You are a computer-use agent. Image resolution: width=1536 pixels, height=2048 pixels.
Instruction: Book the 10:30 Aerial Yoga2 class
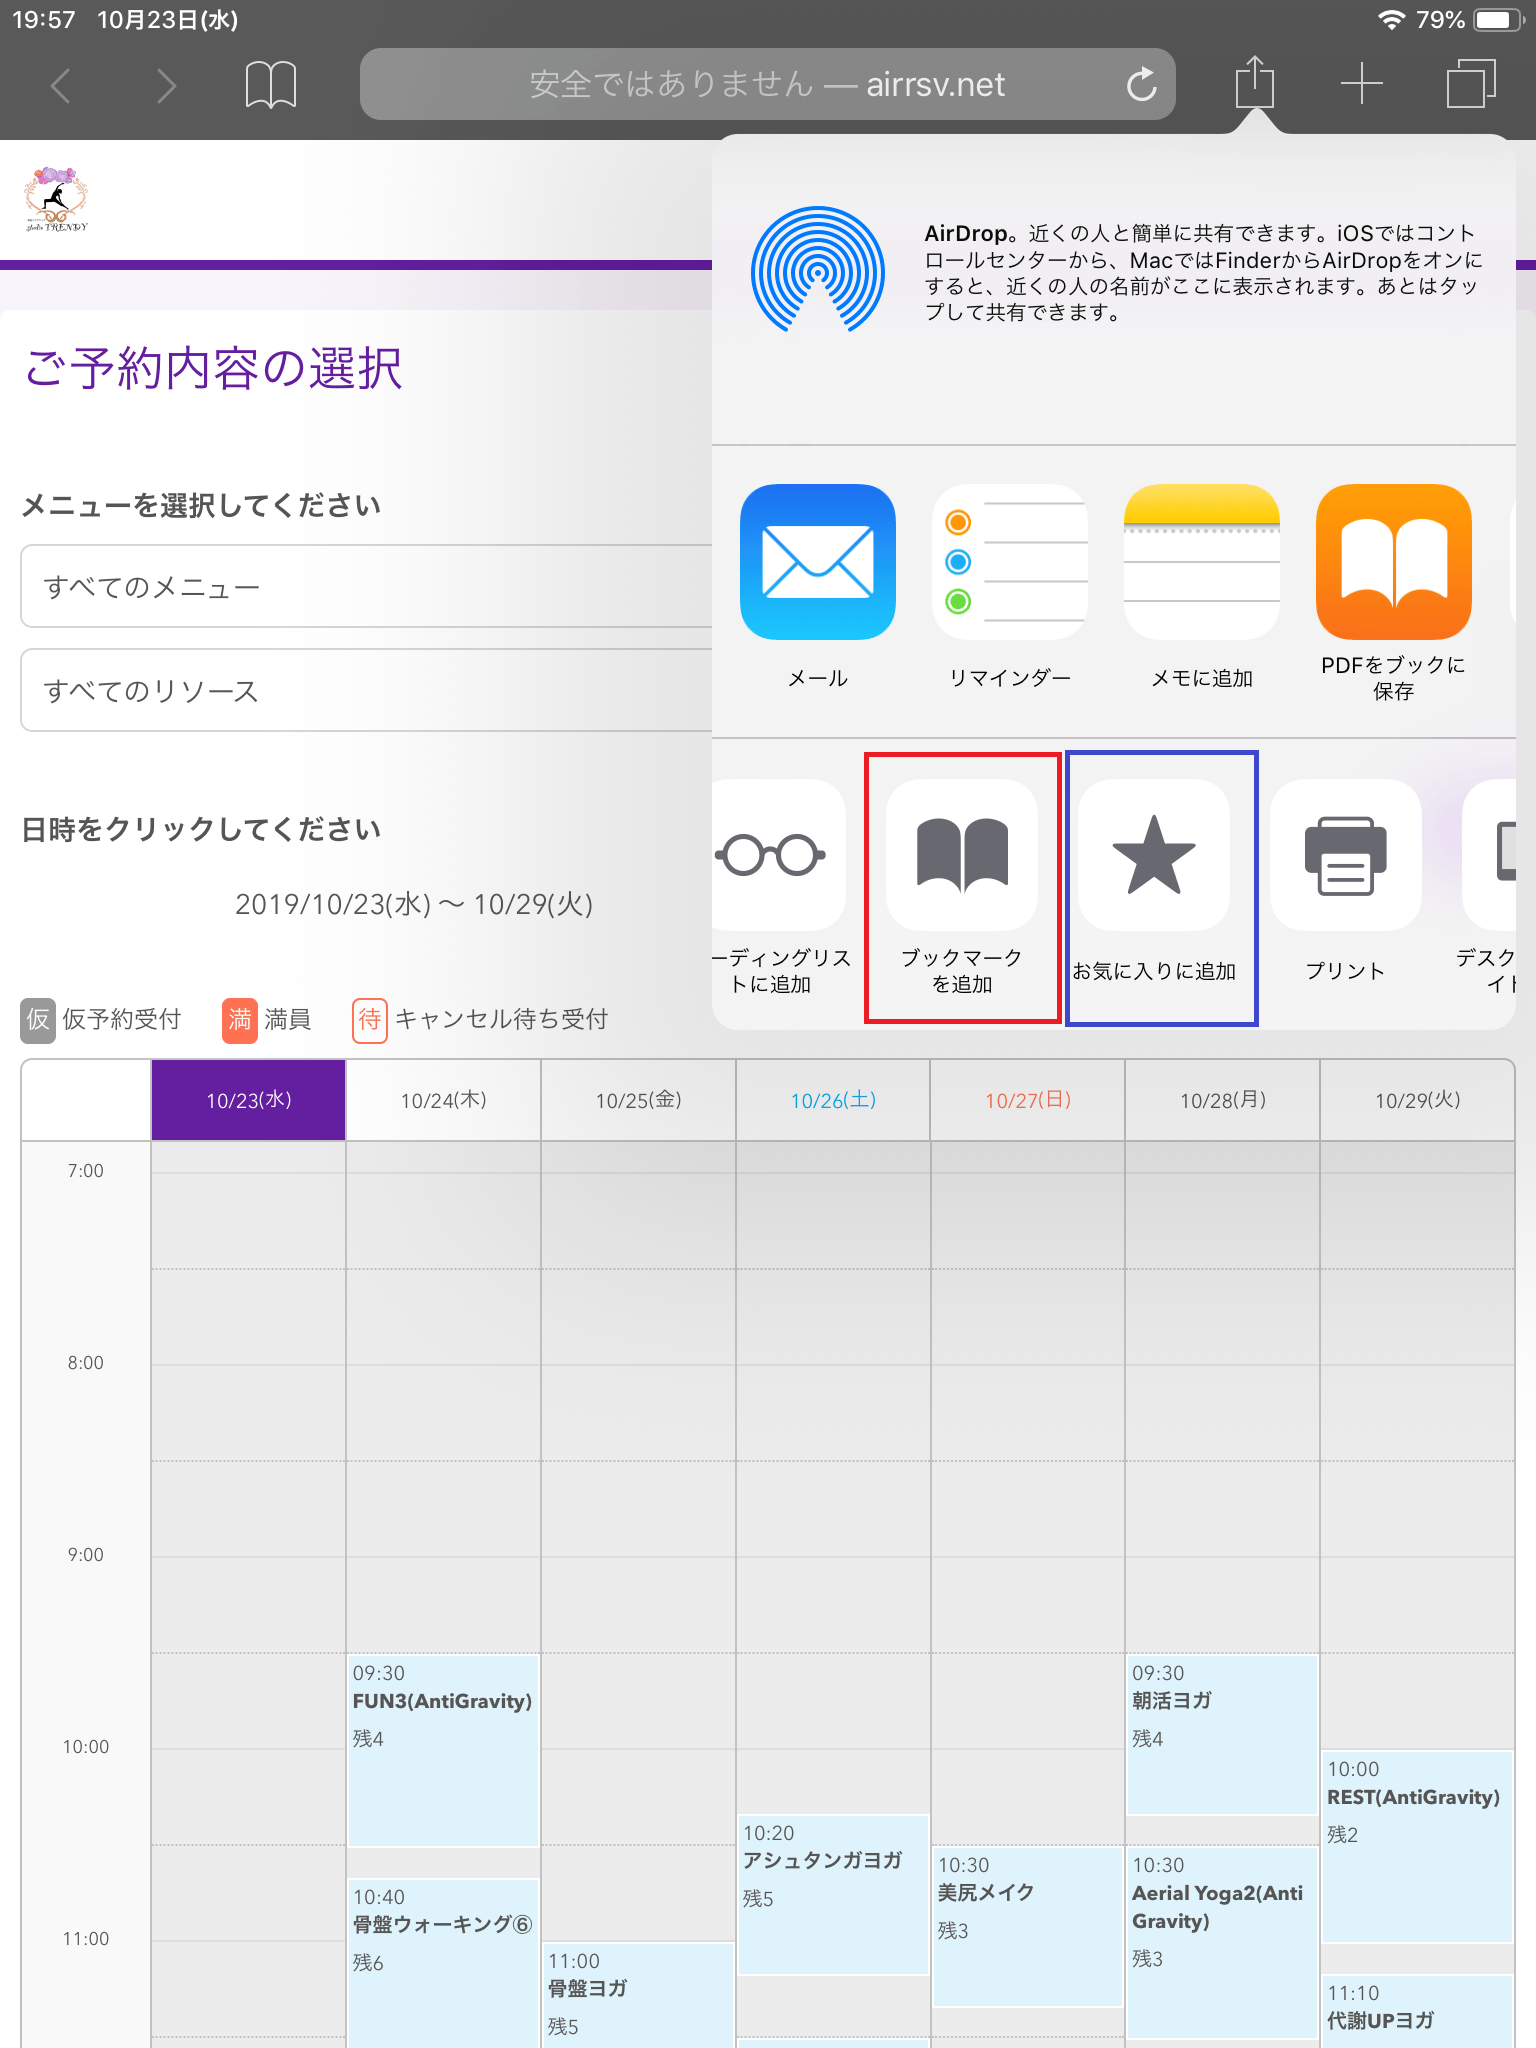click(1222, 1942)
